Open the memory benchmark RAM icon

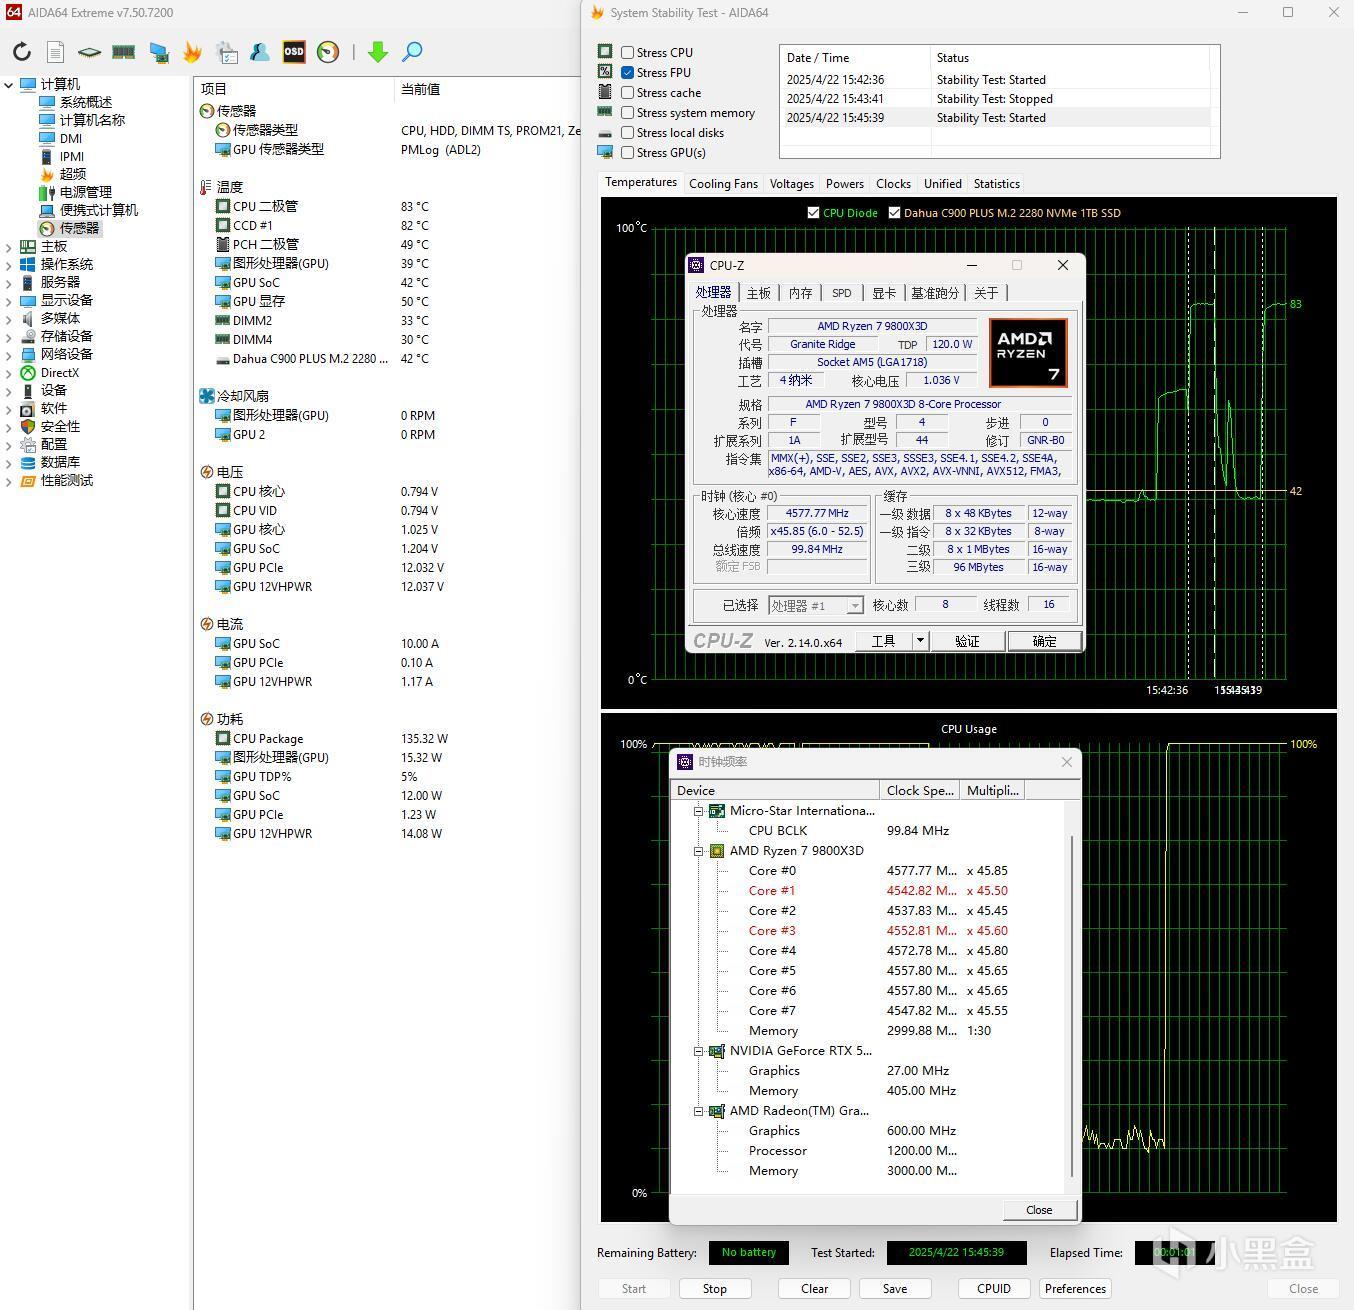tap(124, 52)
